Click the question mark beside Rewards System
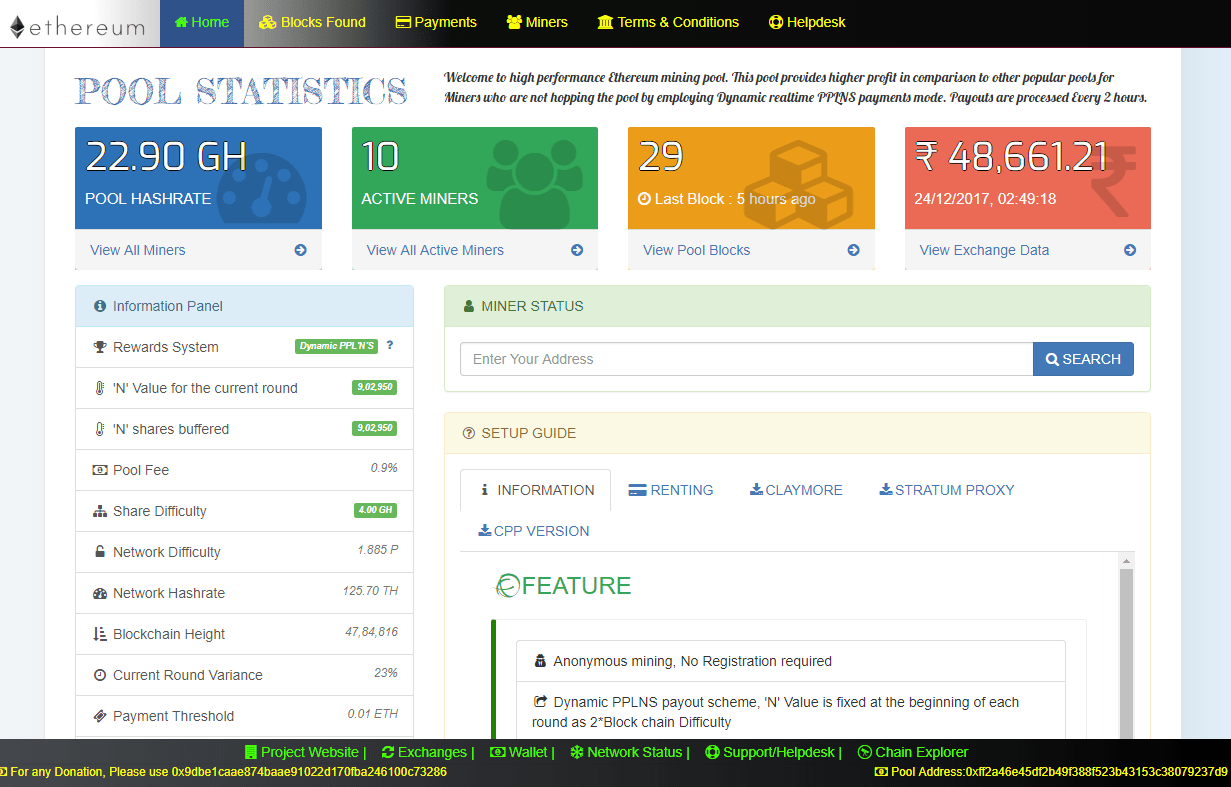The height and width of the screenshot is (787, 1231). pos(389,347)
